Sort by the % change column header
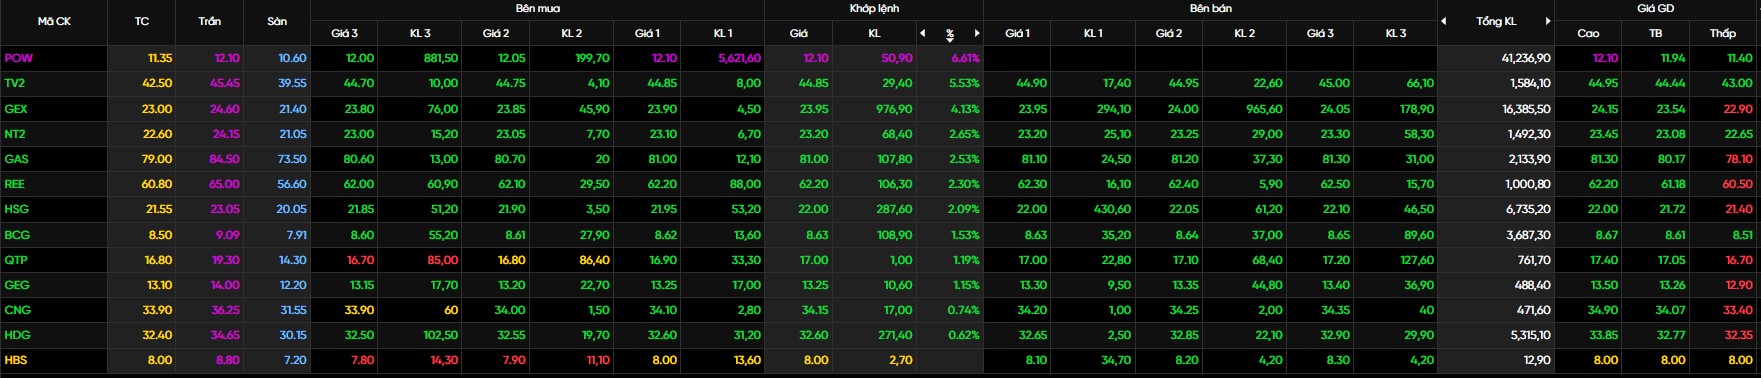The image size is (1761, 378). point(950,34)
